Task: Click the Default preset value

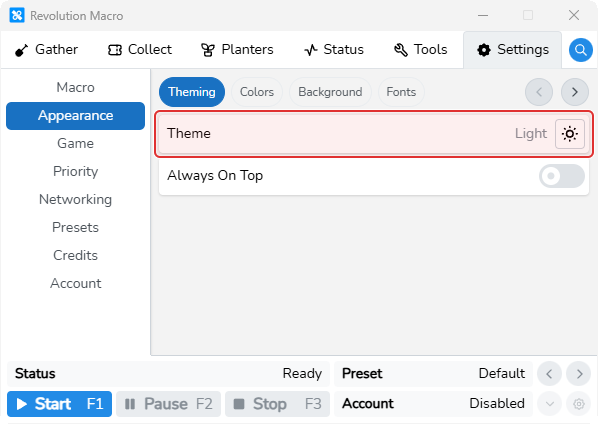Action: tap(502, 373)
